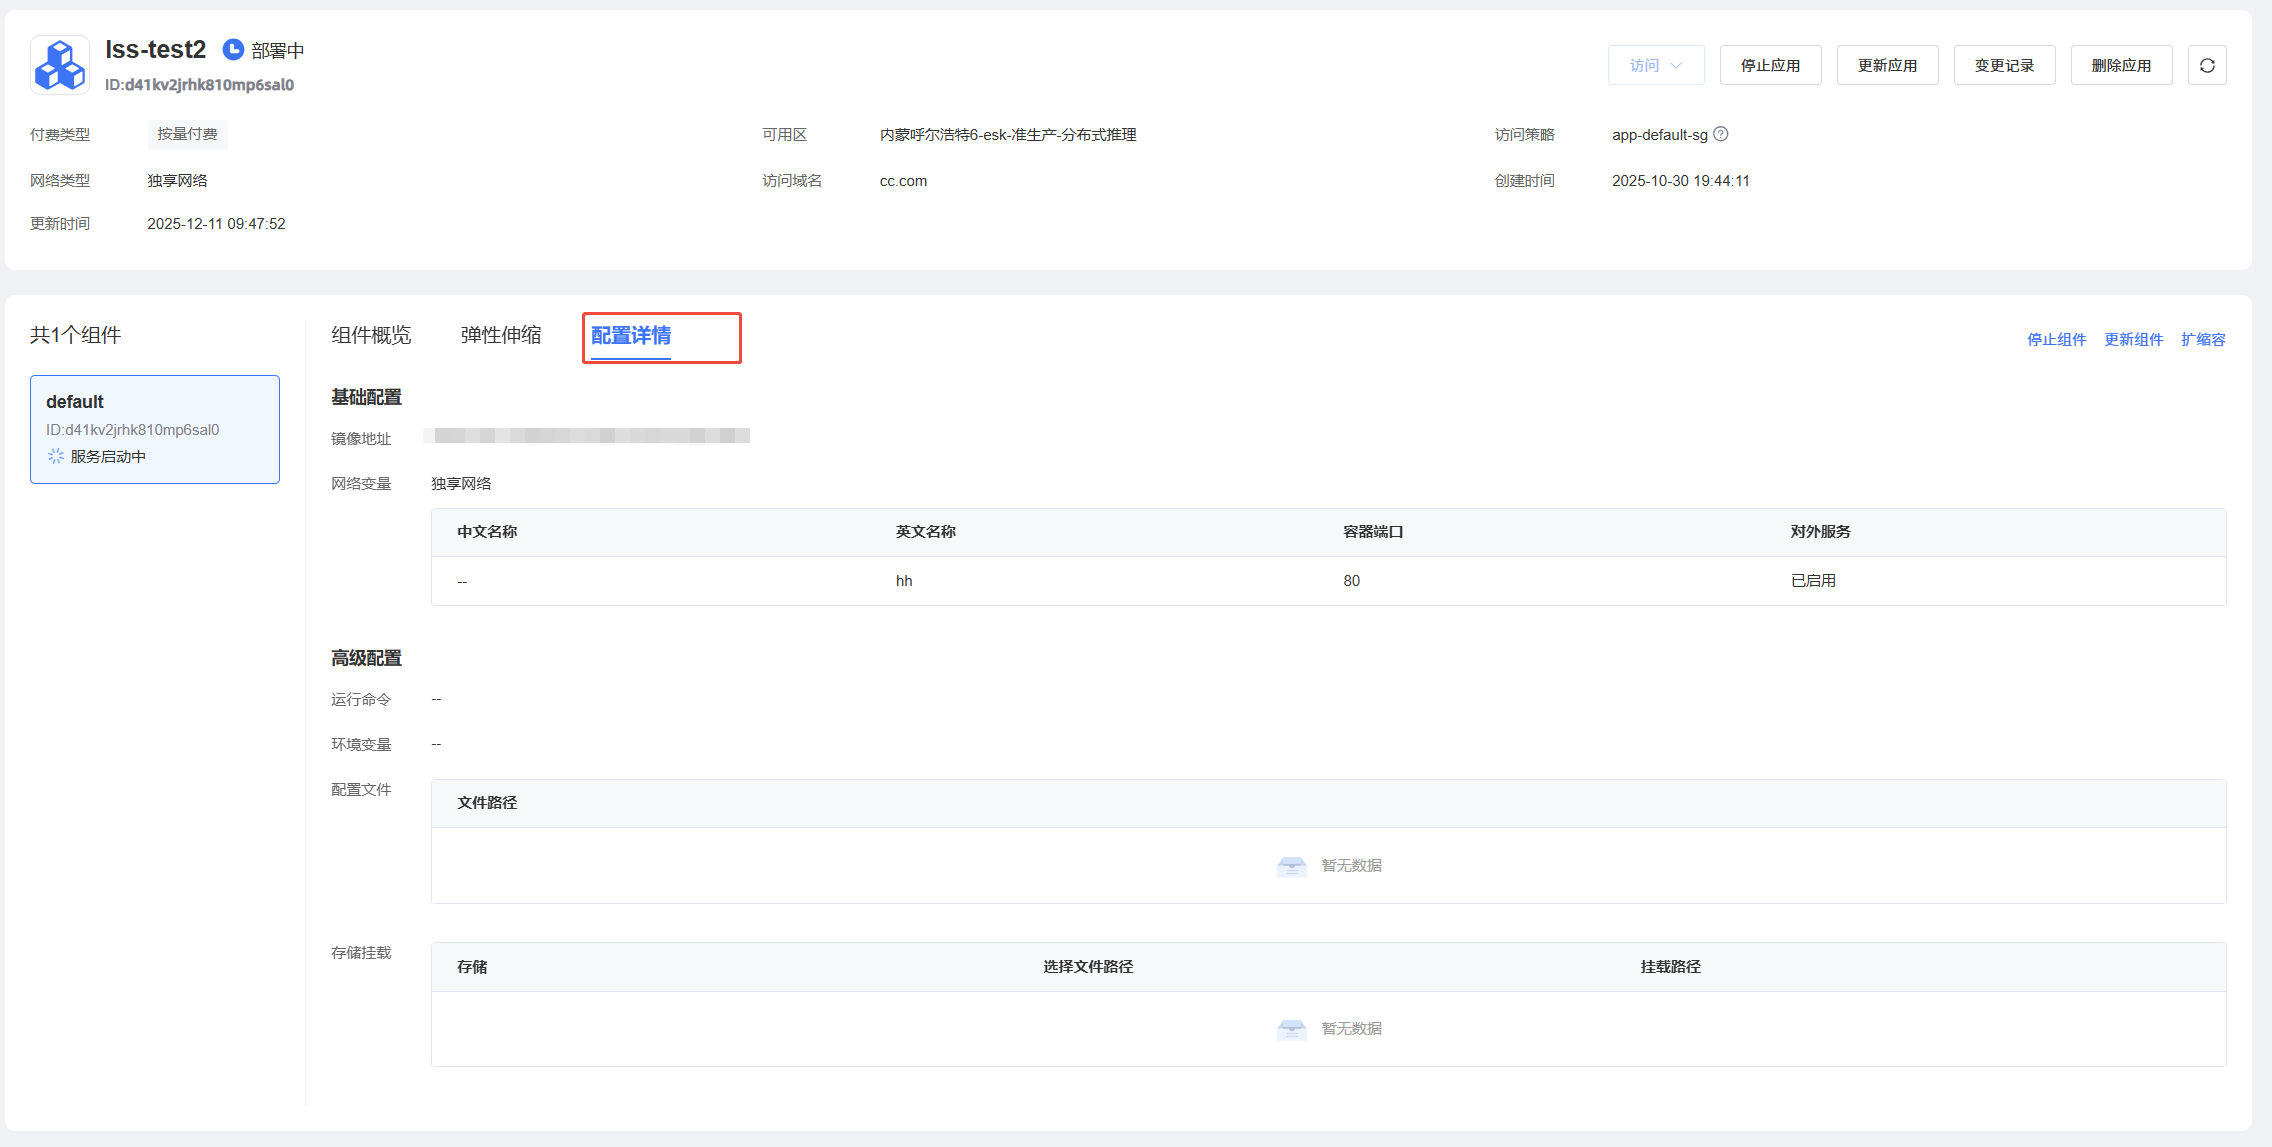This screenshot has height=1147, width=2272.
Task: Select the default component card
Action: click(x=155, y=429)
